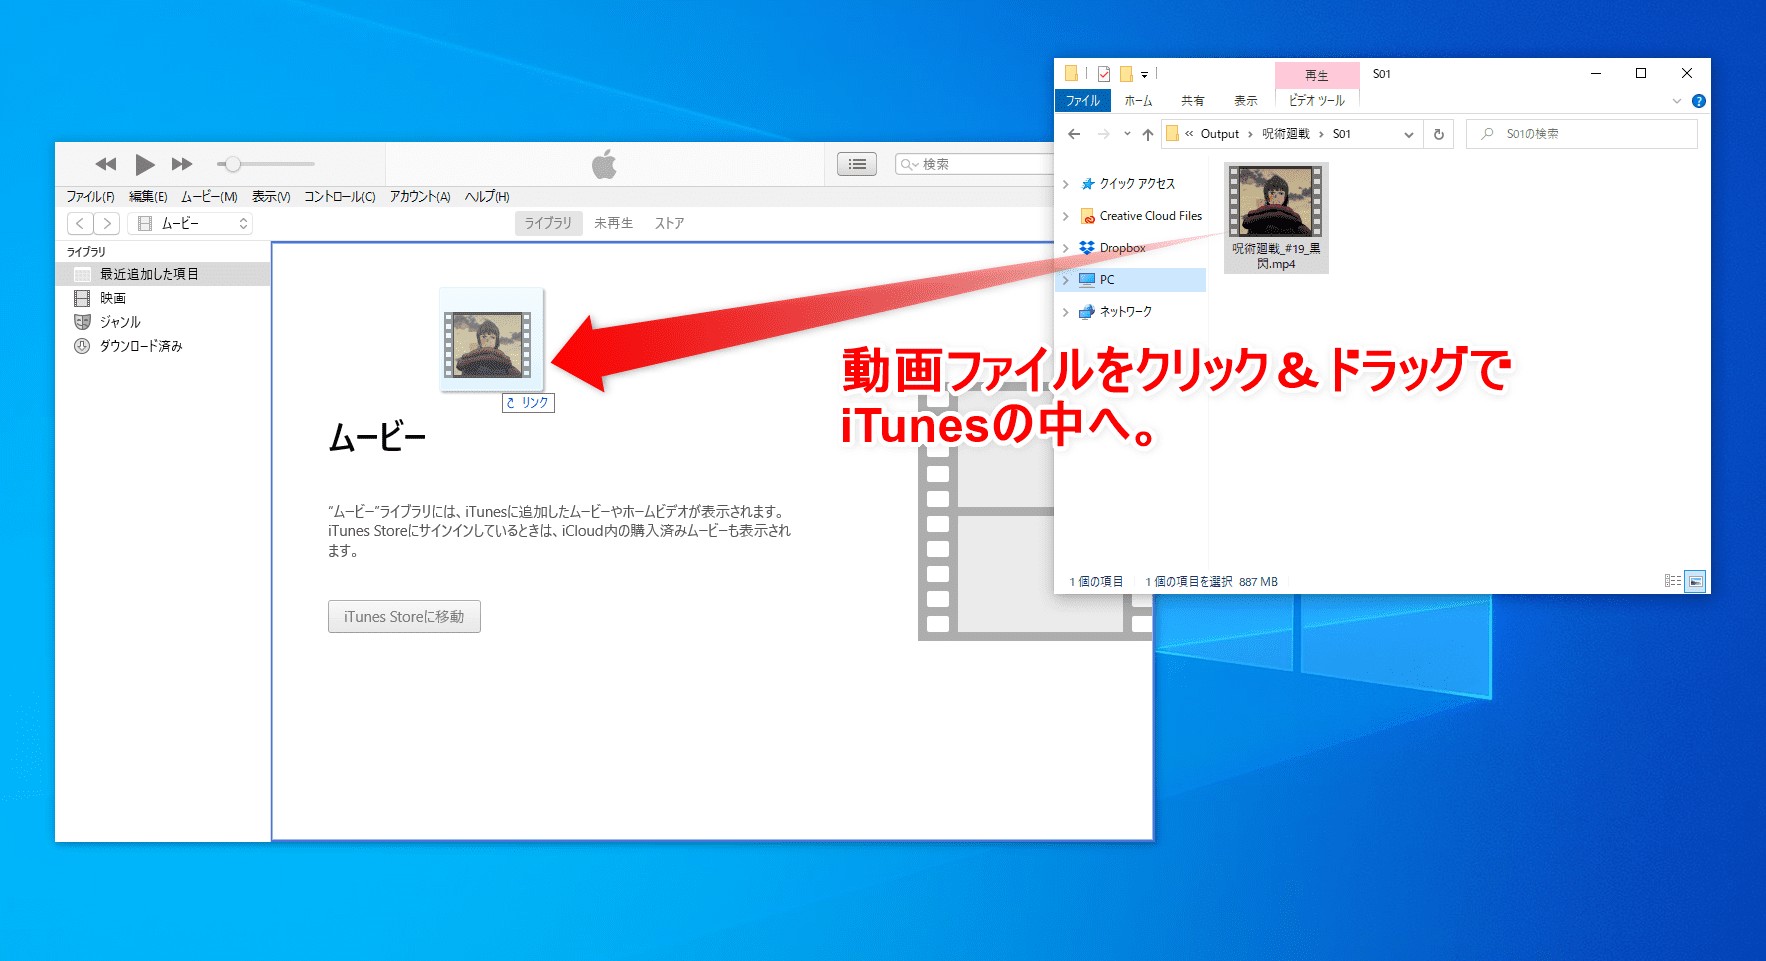Image resolution: width=1766 pixels, height=961 pixels.
Task: Click the Explorer back navigation arrow
Action: 1074,134
